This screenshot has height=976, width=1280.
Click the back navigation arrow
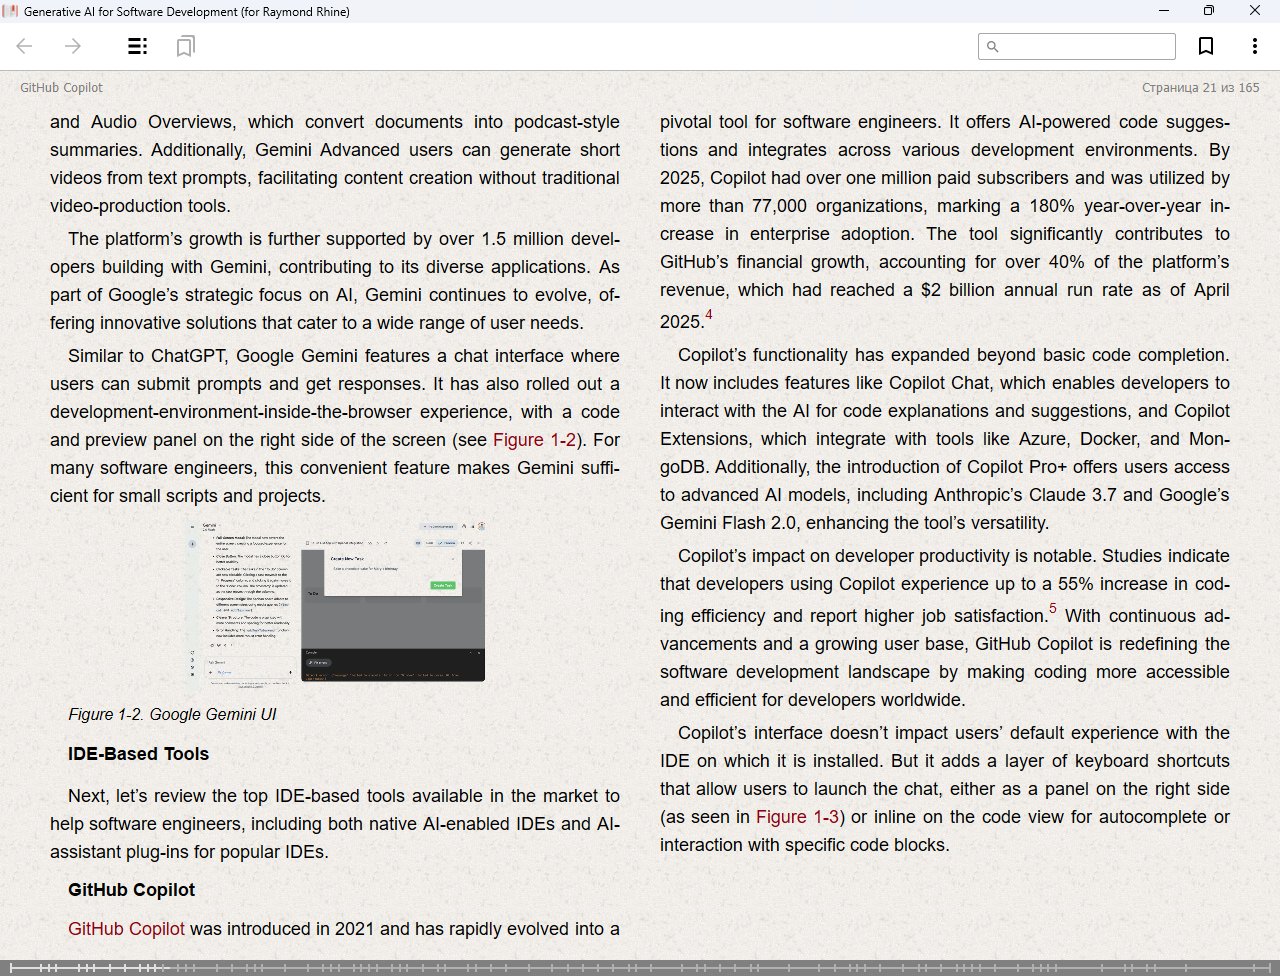click(25, 46)
